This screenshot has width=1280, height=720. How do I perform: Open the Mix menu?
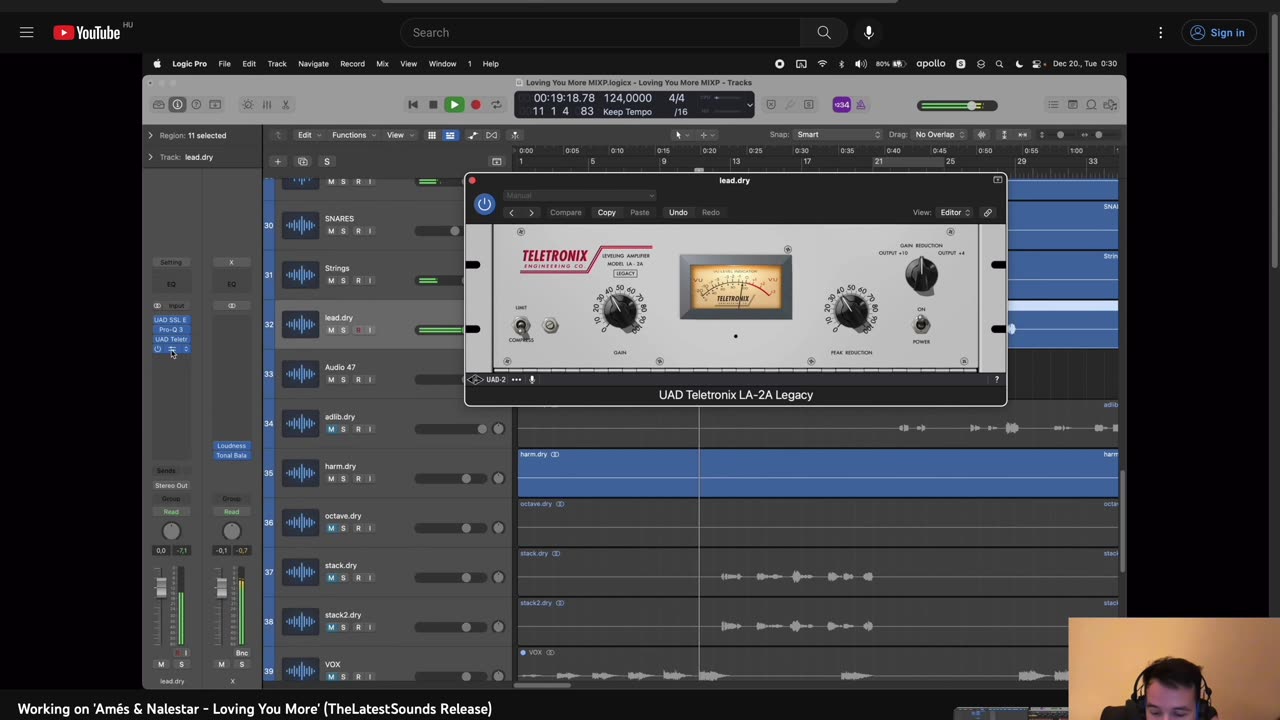[x=382, y=64]
